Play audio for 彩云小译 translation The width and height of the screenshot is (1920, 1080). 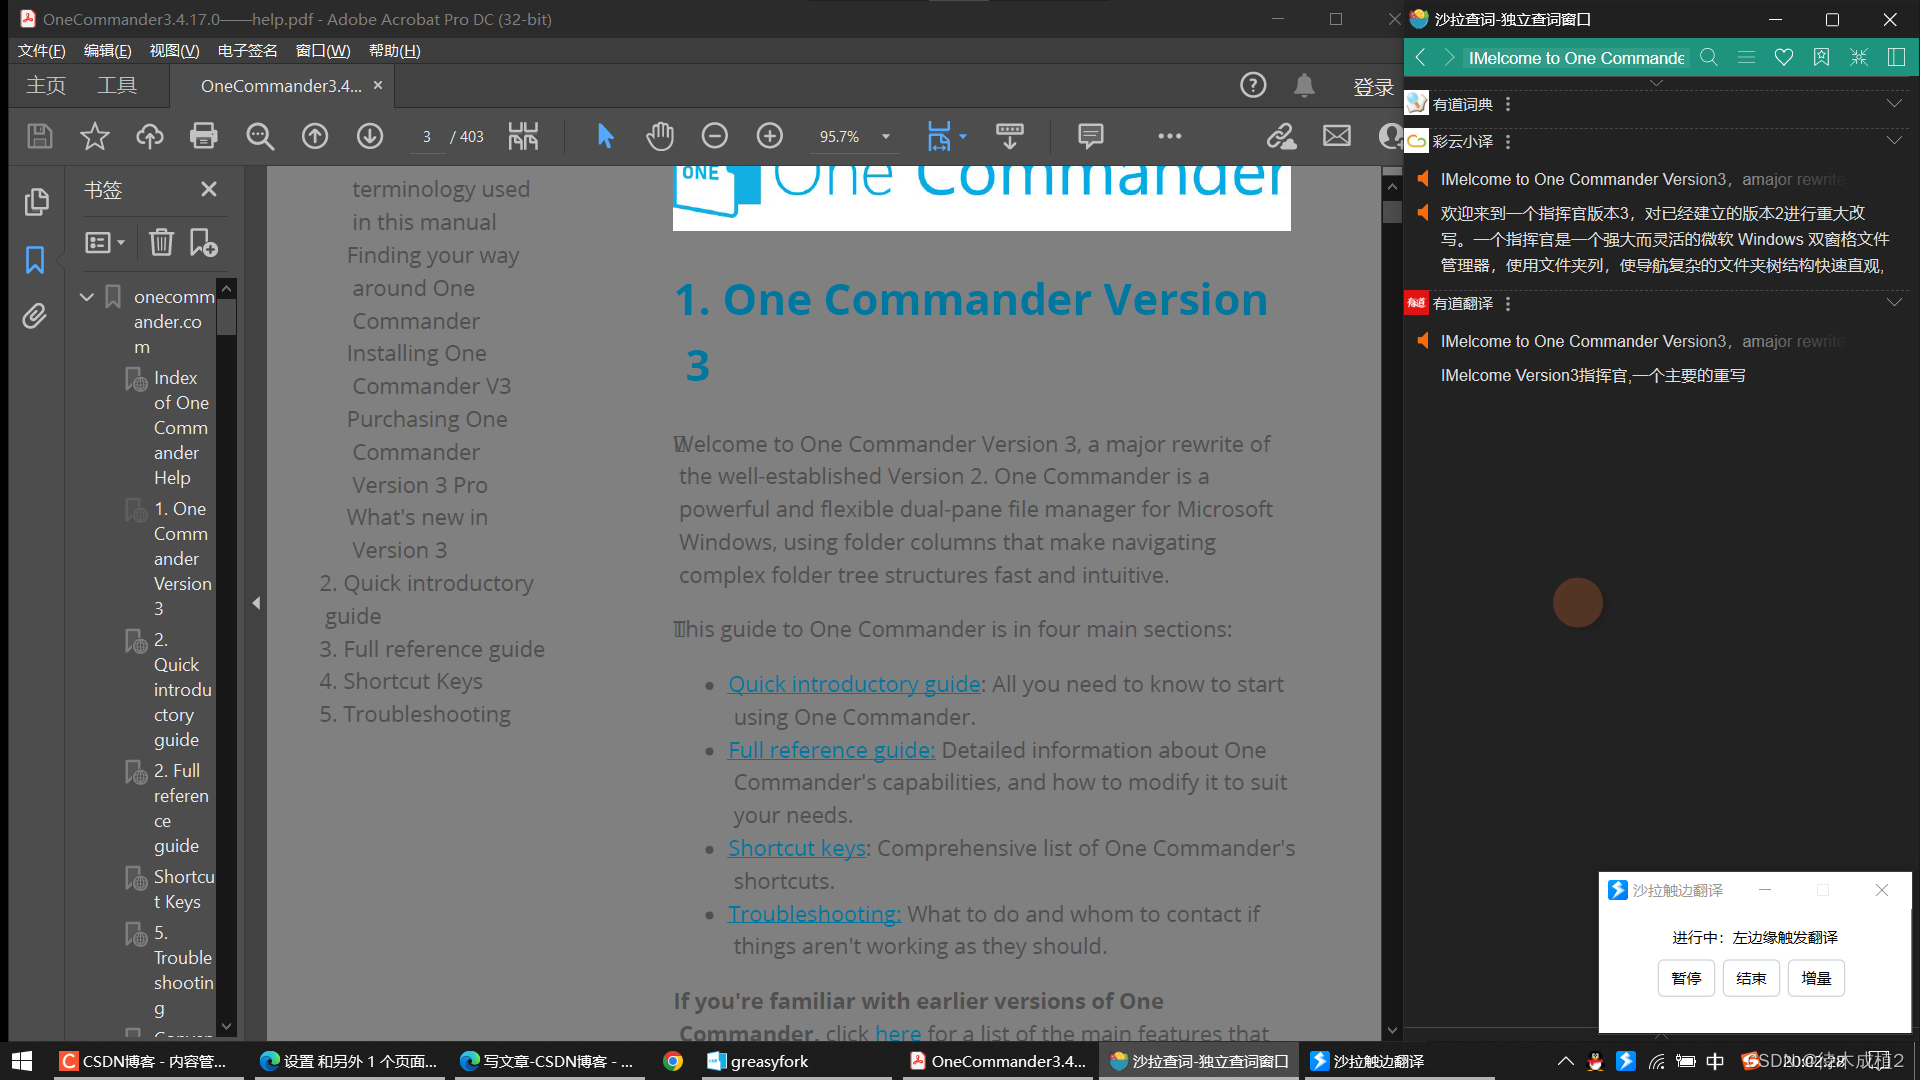point(1422,213)
